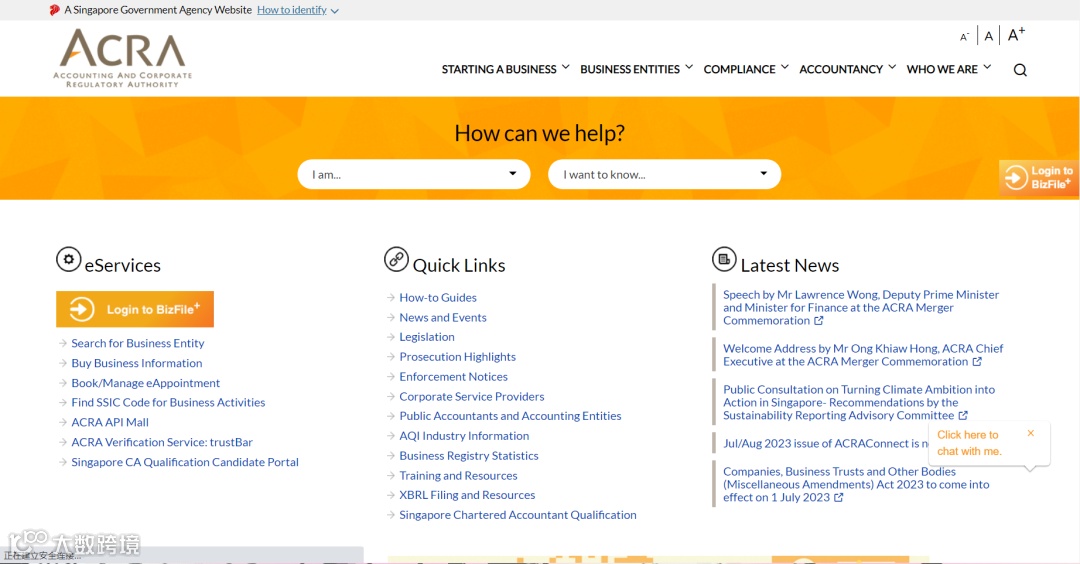
Task: Click chevron next to Business Entities
Action: pos(689,67)
